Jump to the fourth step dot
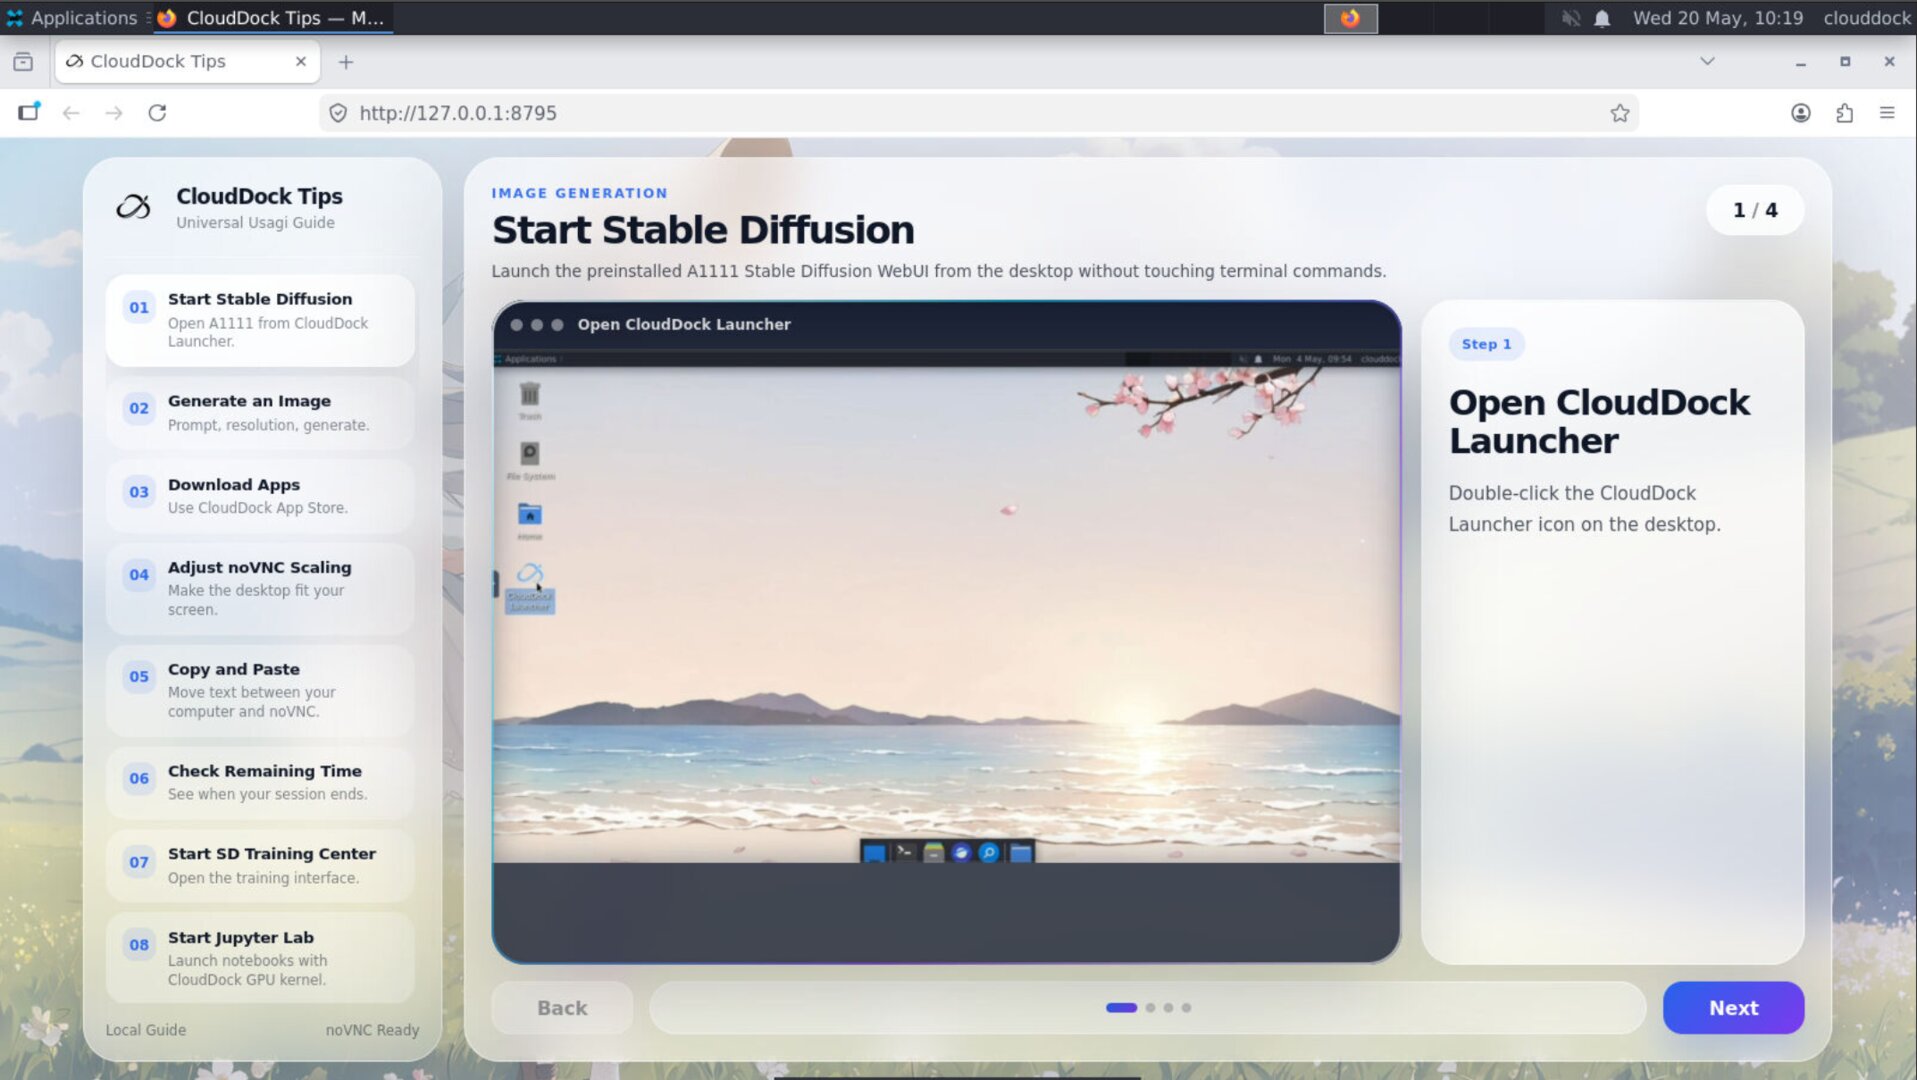Image resolution: width=1917 pixels, height=1080 pixels. 1186,1008
